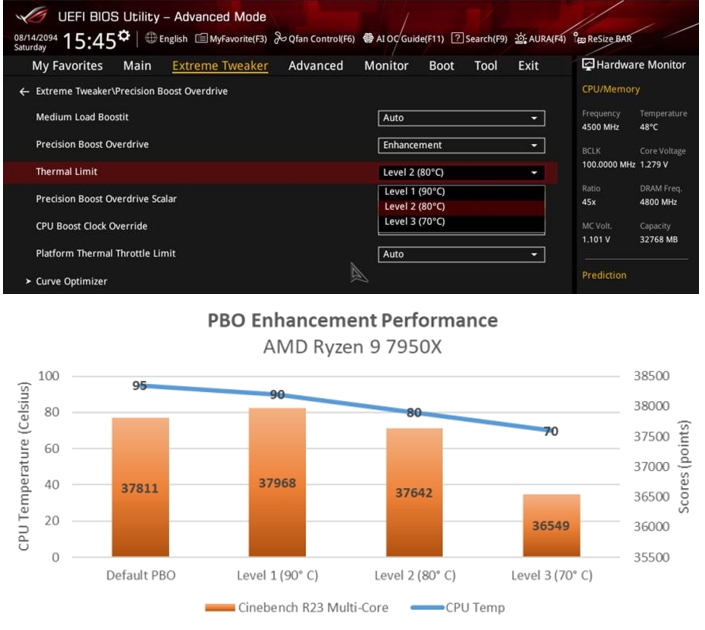Click the Prediction section heading
This screenshot has width=705, height=630.
604,275
